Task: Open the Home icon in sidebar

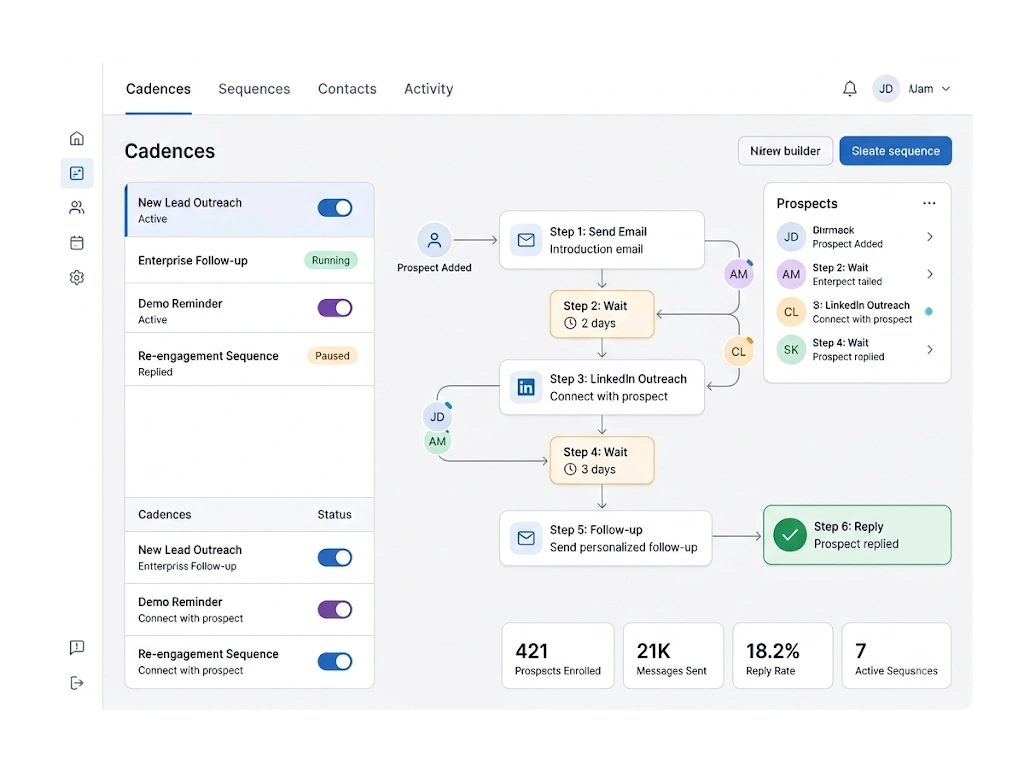Action: click(76, 138)
